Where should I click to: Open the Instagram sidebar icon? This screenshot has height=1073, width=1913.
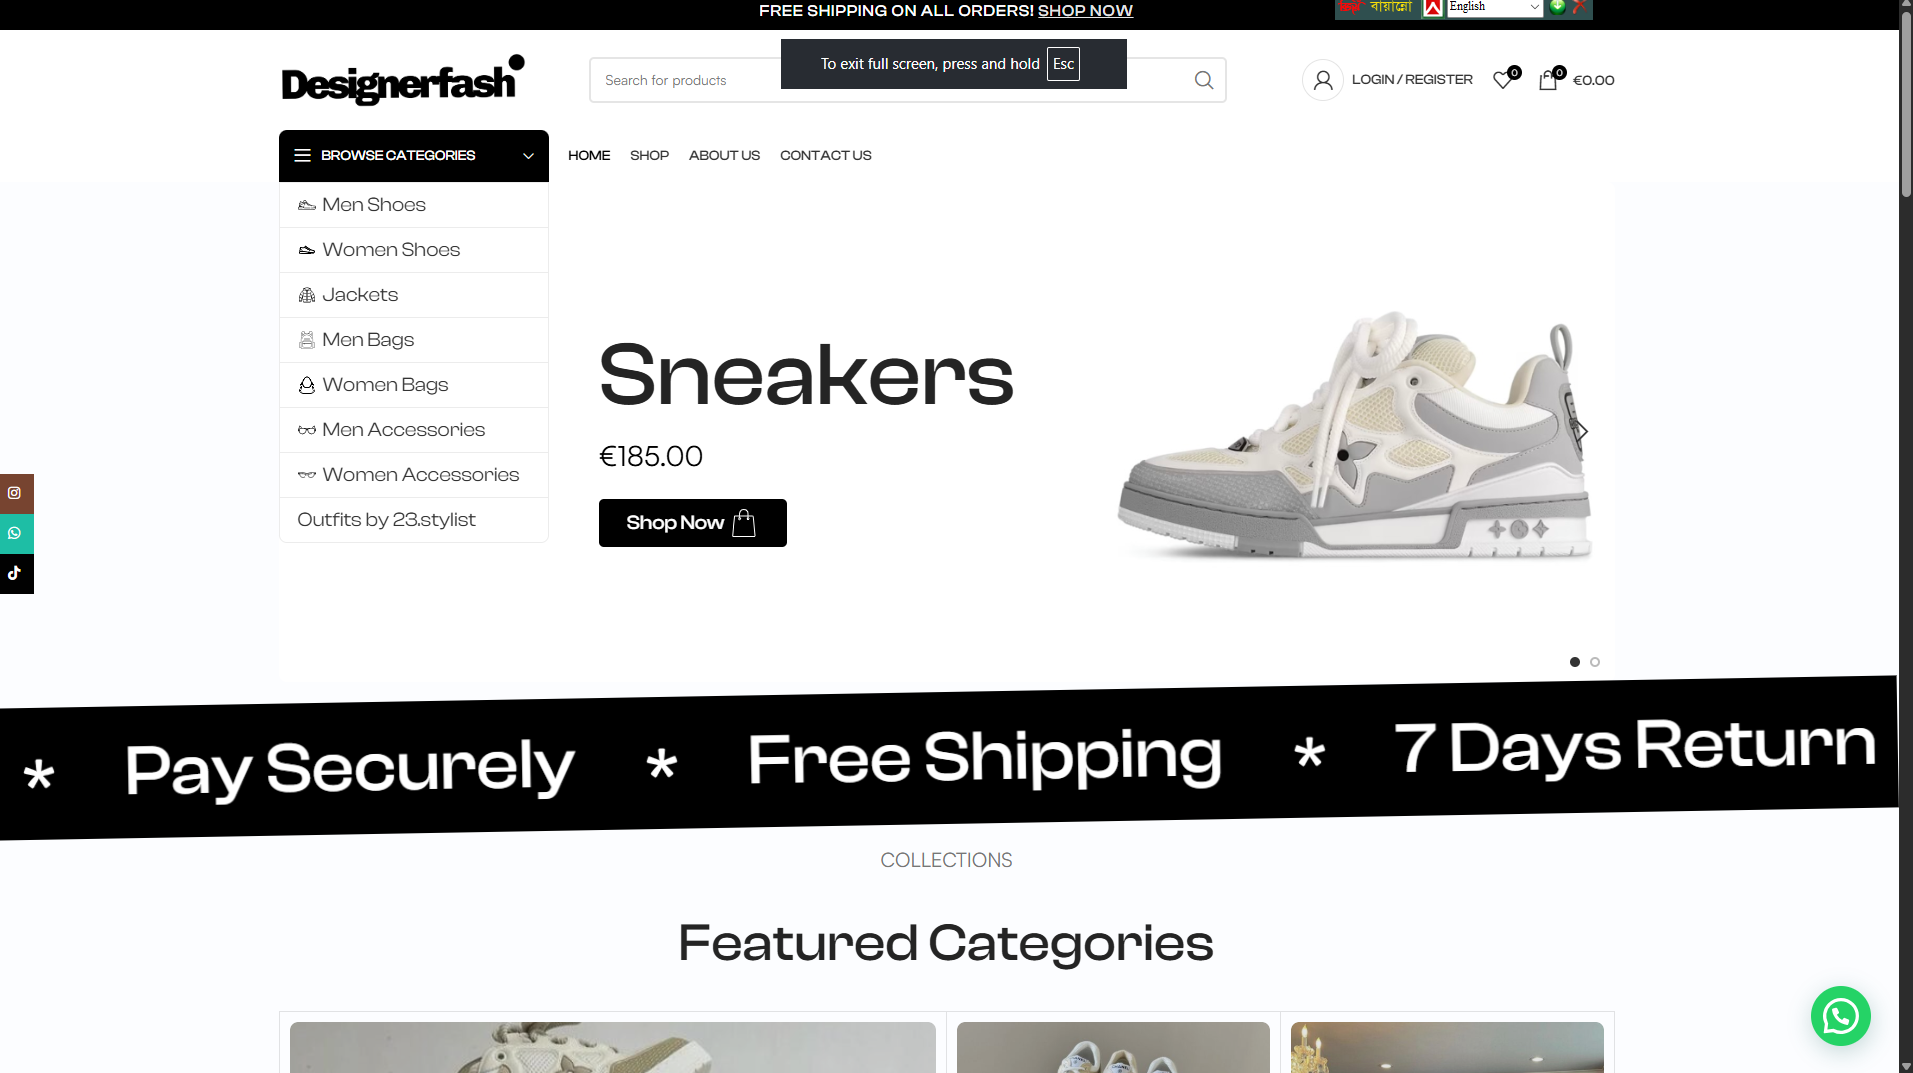15,493
